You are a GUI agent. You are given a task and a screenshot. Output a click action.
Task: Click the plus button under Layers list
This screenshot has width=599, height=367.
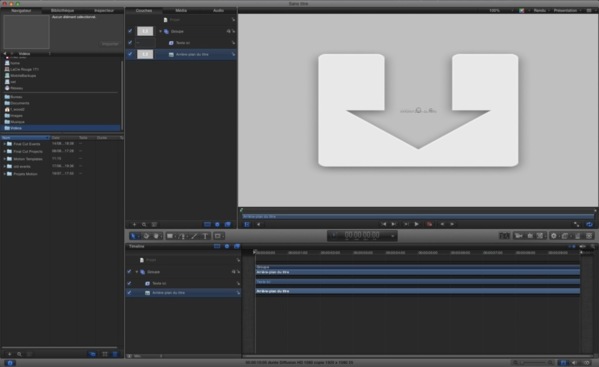[134, 225]
